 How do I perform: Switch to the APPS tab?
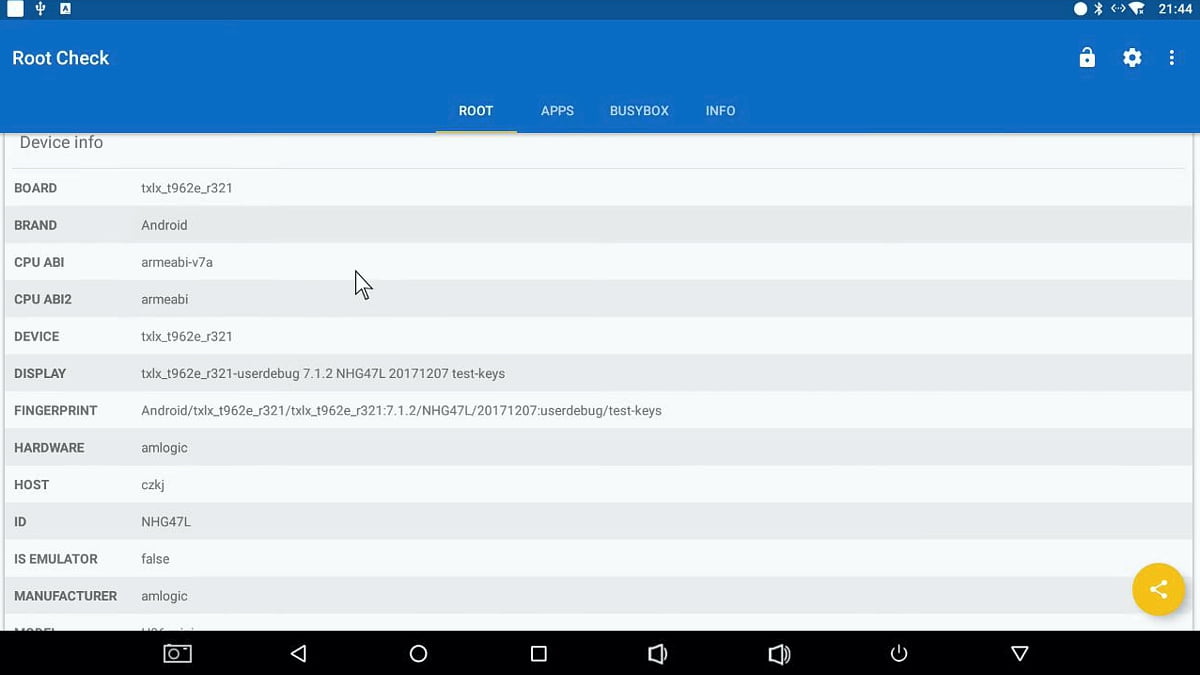click(557, 111)
